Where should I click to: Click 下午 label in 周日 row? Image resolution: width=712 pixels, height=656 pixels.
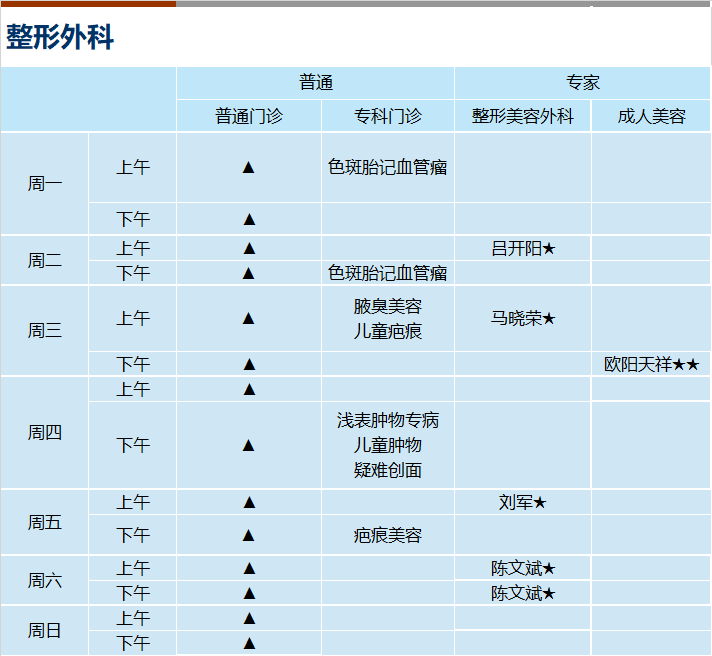(x=133, y=643)
